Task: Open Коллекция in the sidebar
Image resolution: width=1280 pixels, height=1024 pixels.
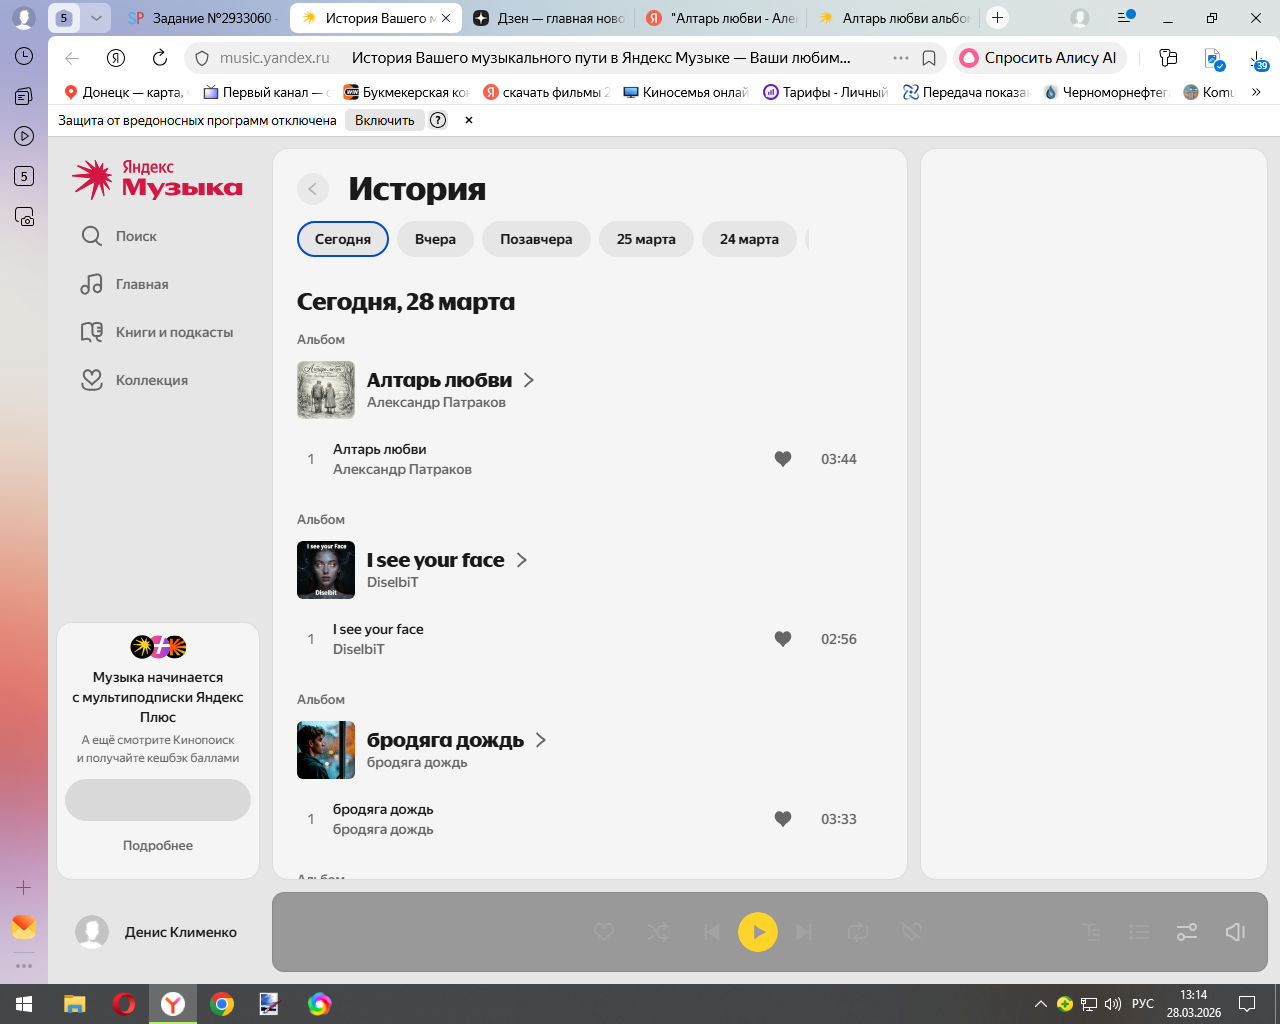Action: pos(135,380)
